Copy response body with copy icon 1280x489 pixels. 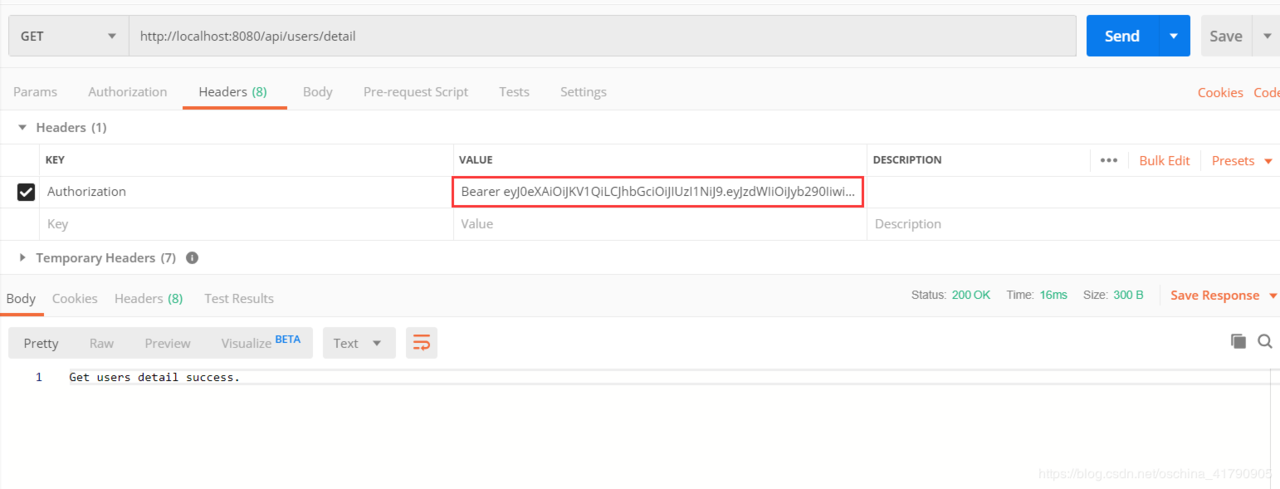pyautogui.click(x=1238, y=341)
